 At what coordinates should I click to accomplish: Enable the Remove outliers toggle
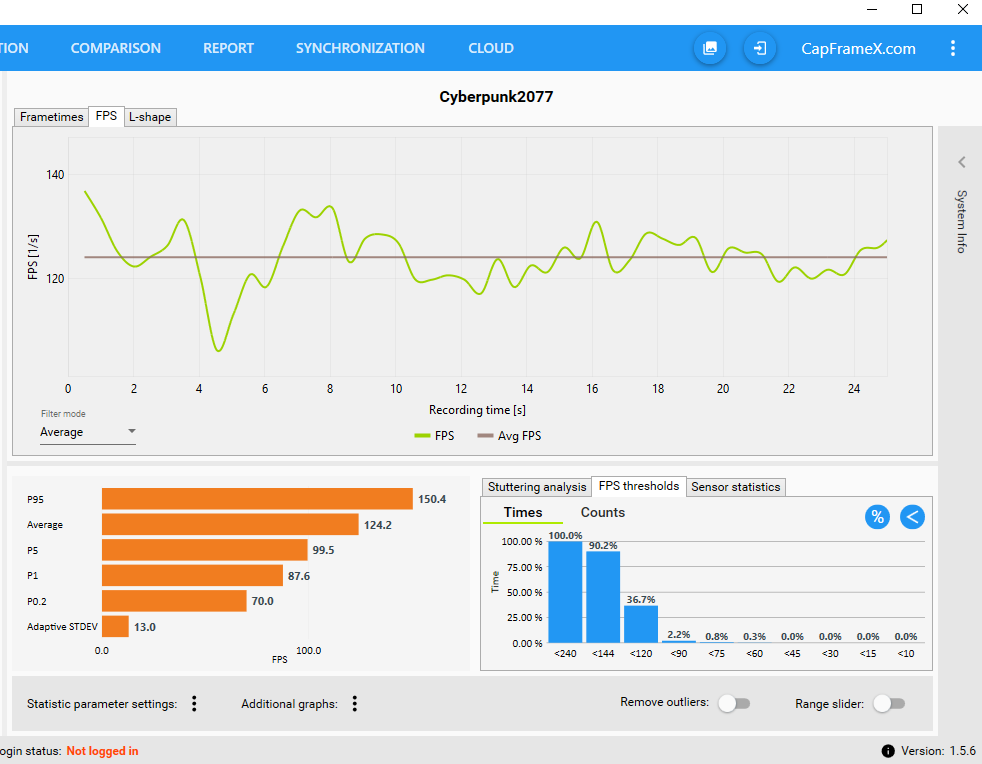(x=734, y=703)
